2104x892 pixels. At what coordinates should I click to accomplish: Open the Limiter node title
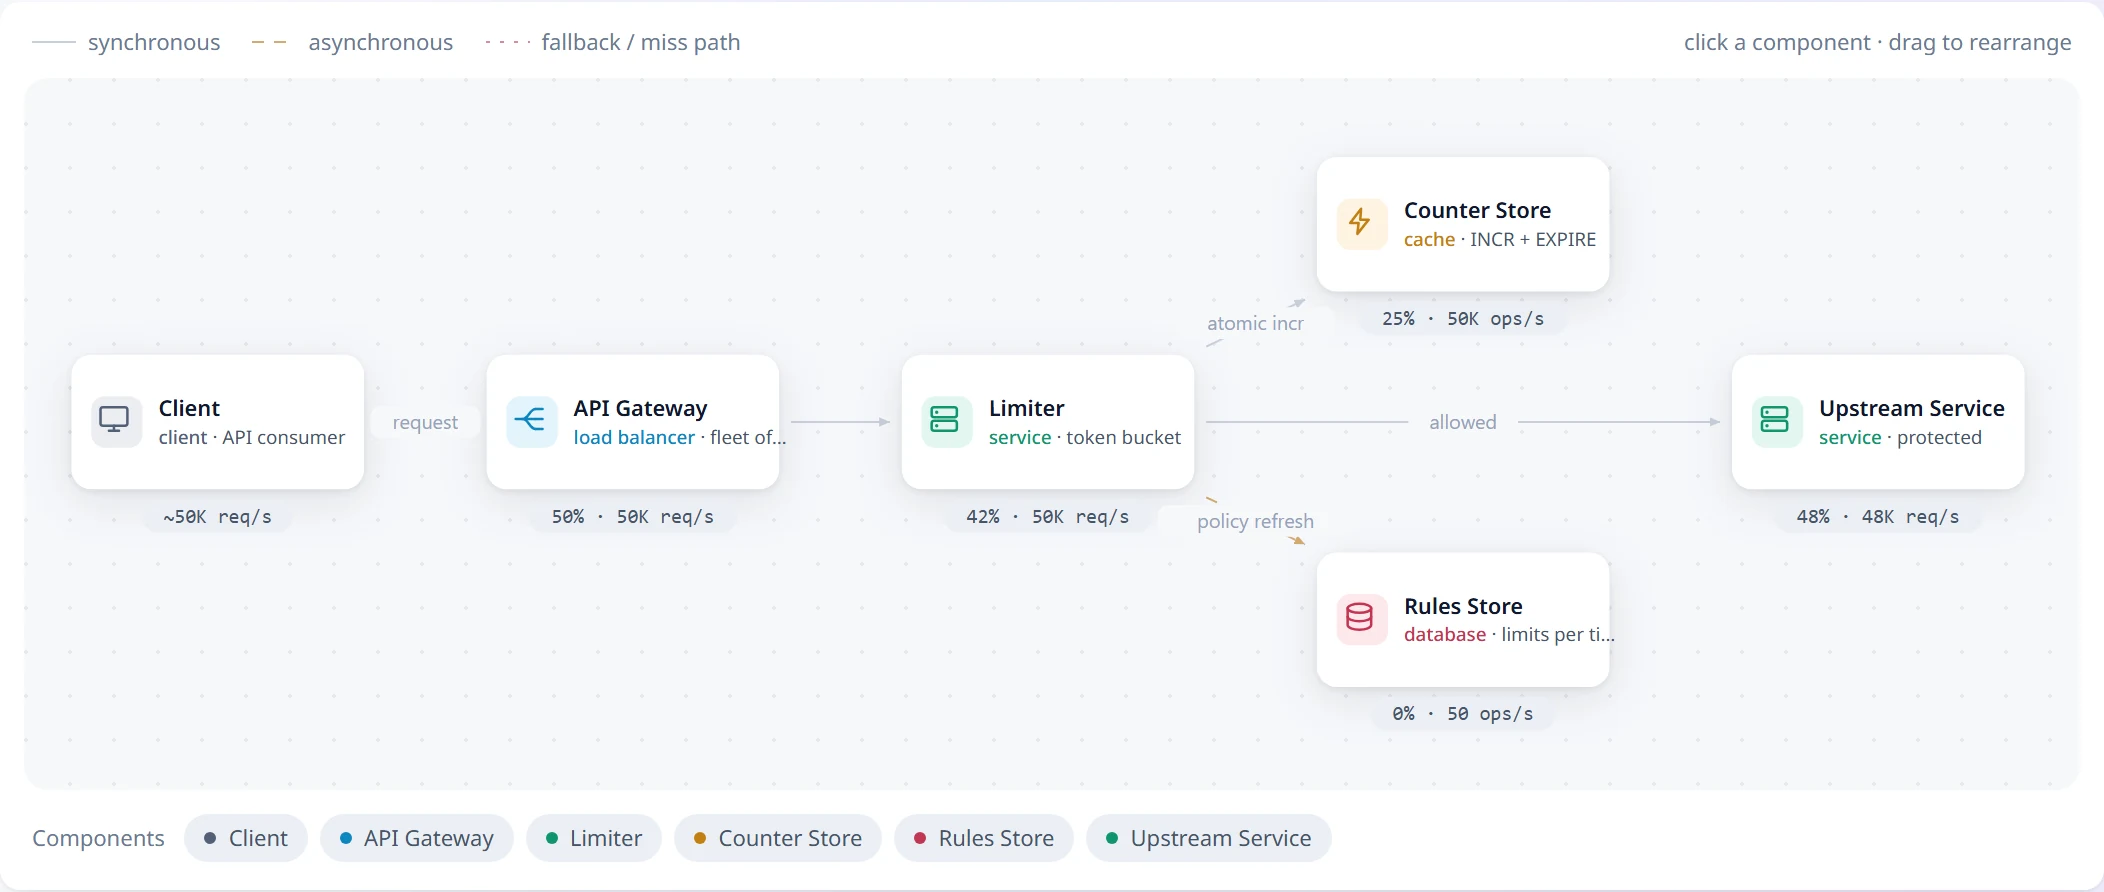1026,408
